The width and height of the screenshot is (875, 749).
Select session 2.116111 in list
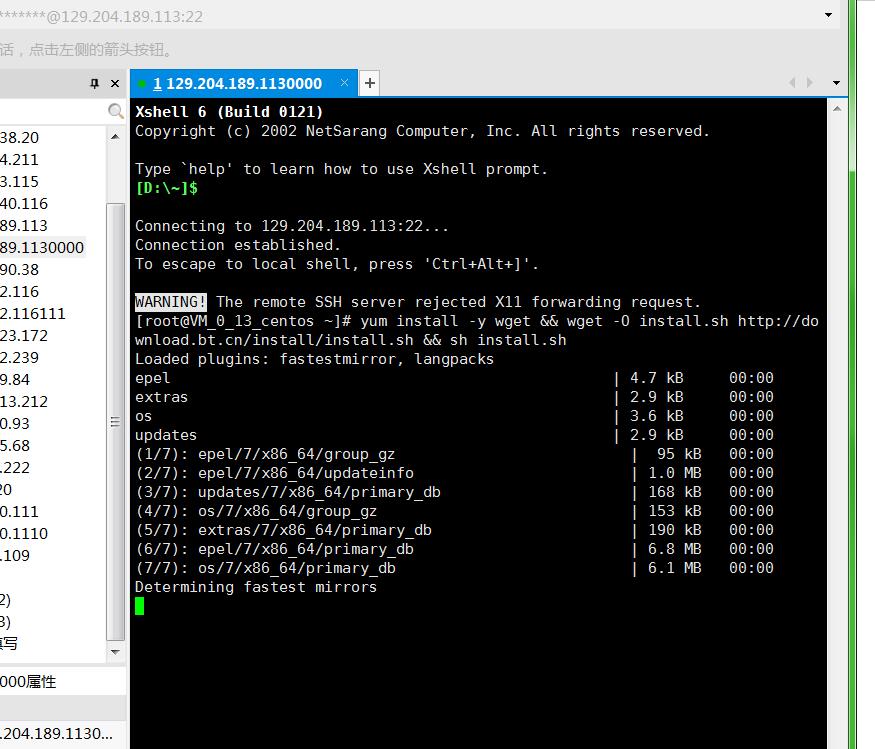33,313
